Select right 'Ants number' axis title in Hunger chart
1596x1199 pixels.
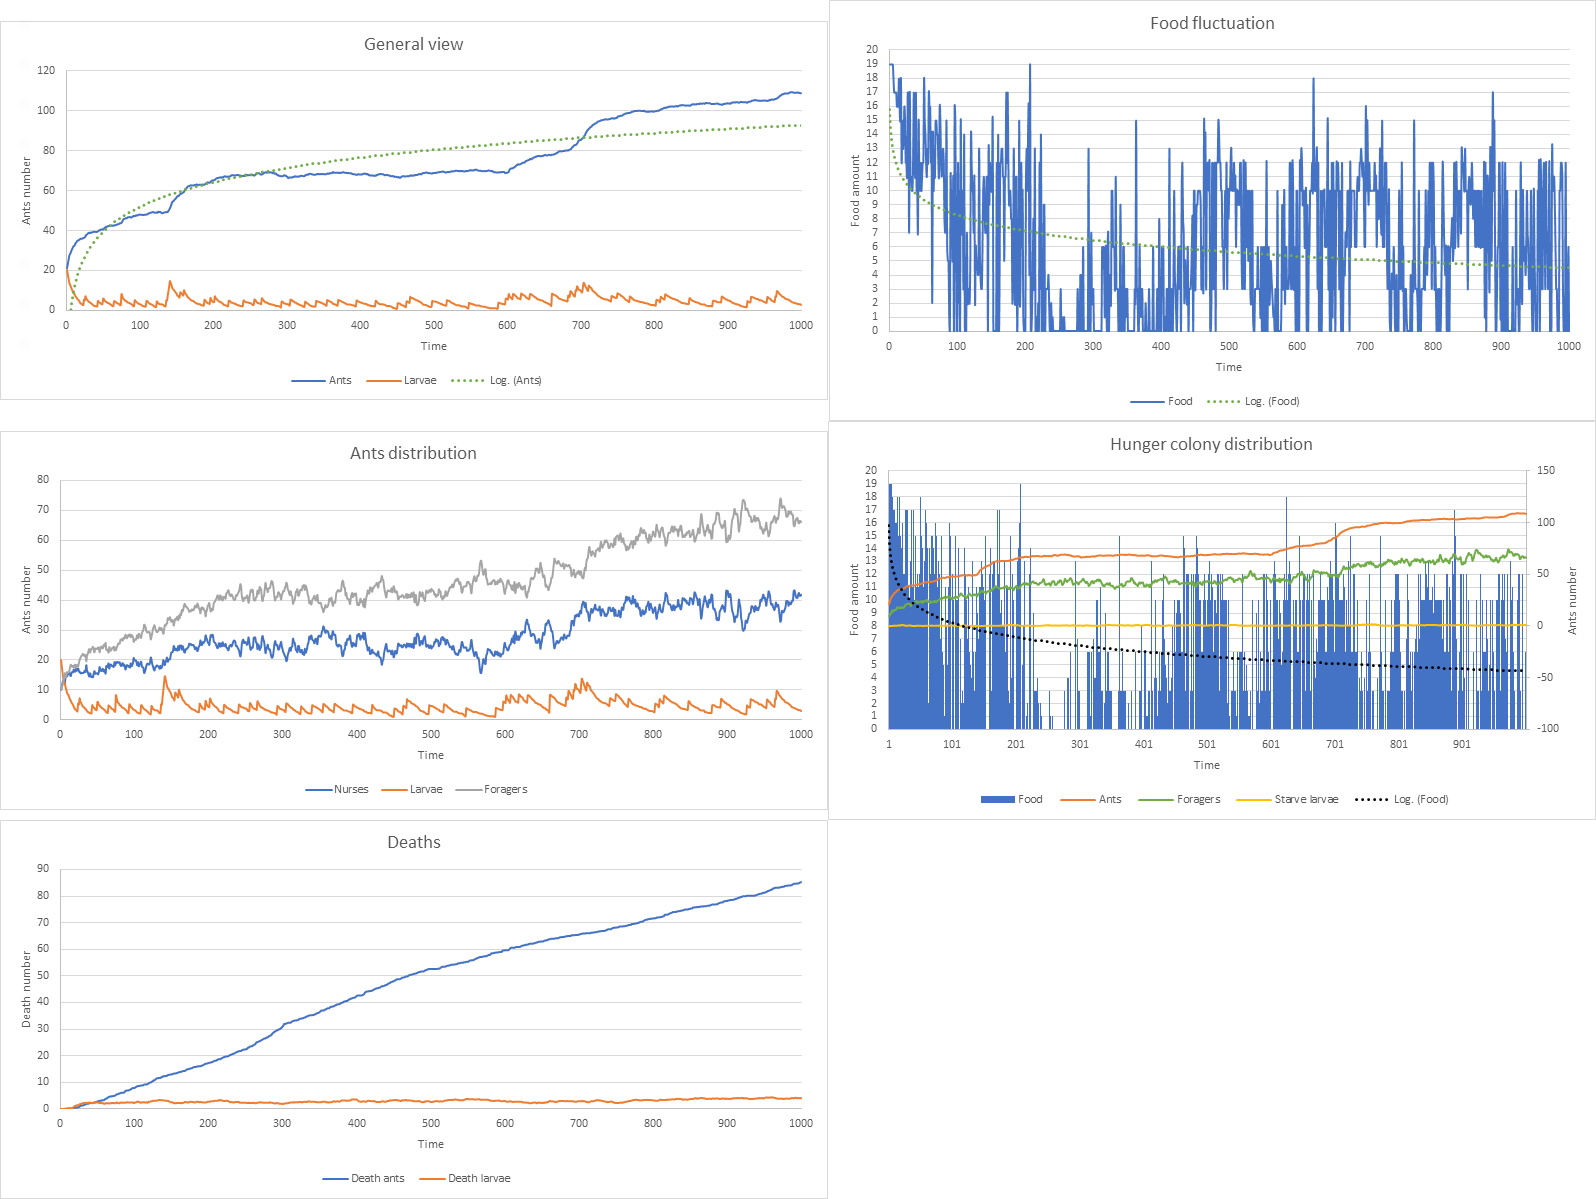(x=1572, y=600)
